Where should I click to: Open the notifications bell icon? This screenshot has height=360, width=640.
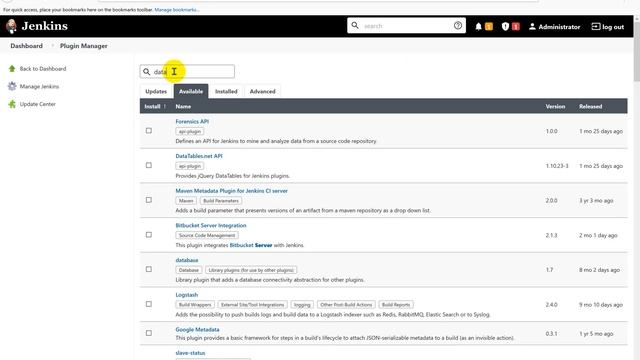[478, 27]
